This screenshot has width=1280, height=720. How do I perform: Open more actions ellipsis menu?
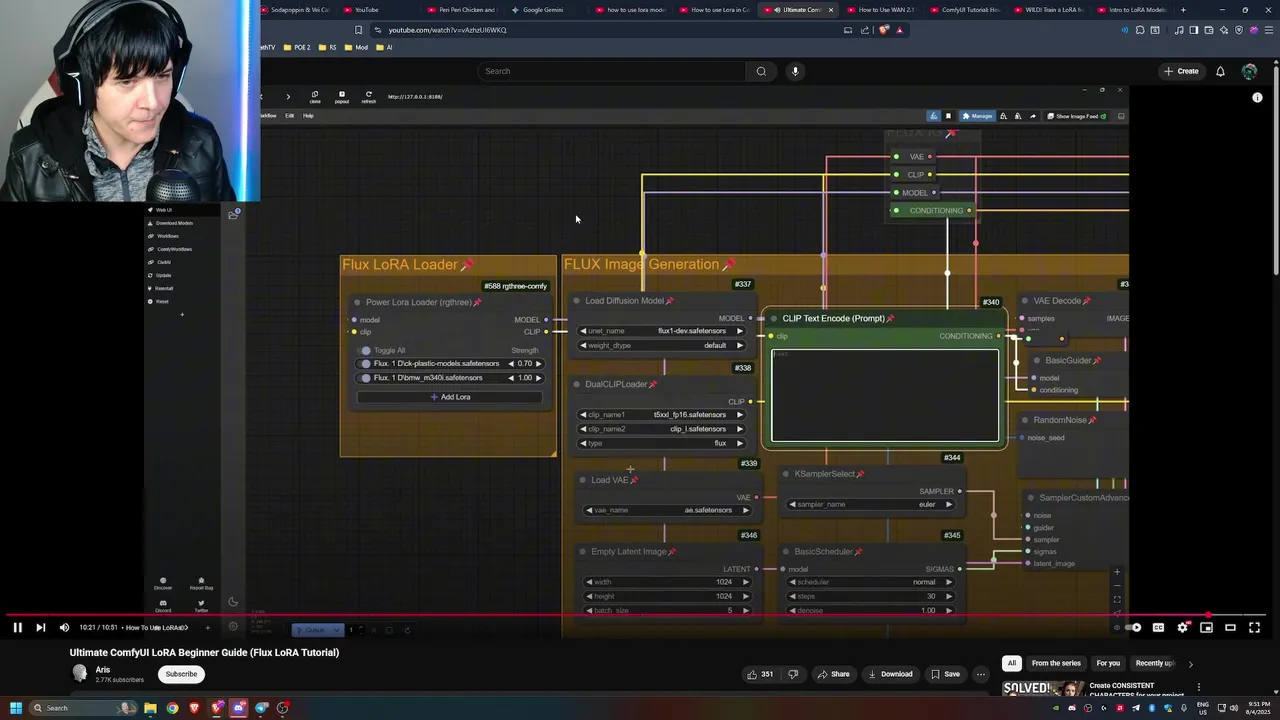[981, 674]
